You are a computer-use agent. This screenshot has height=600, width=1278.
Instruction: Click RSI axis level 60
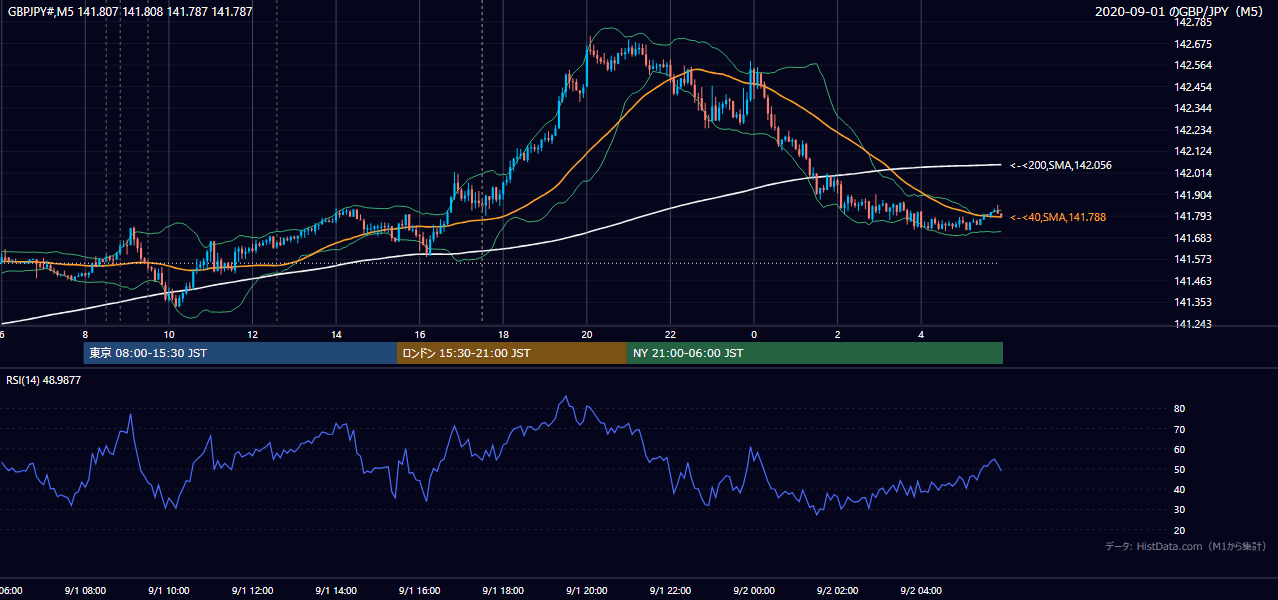pyautogui.click(x=1180, y=449)
